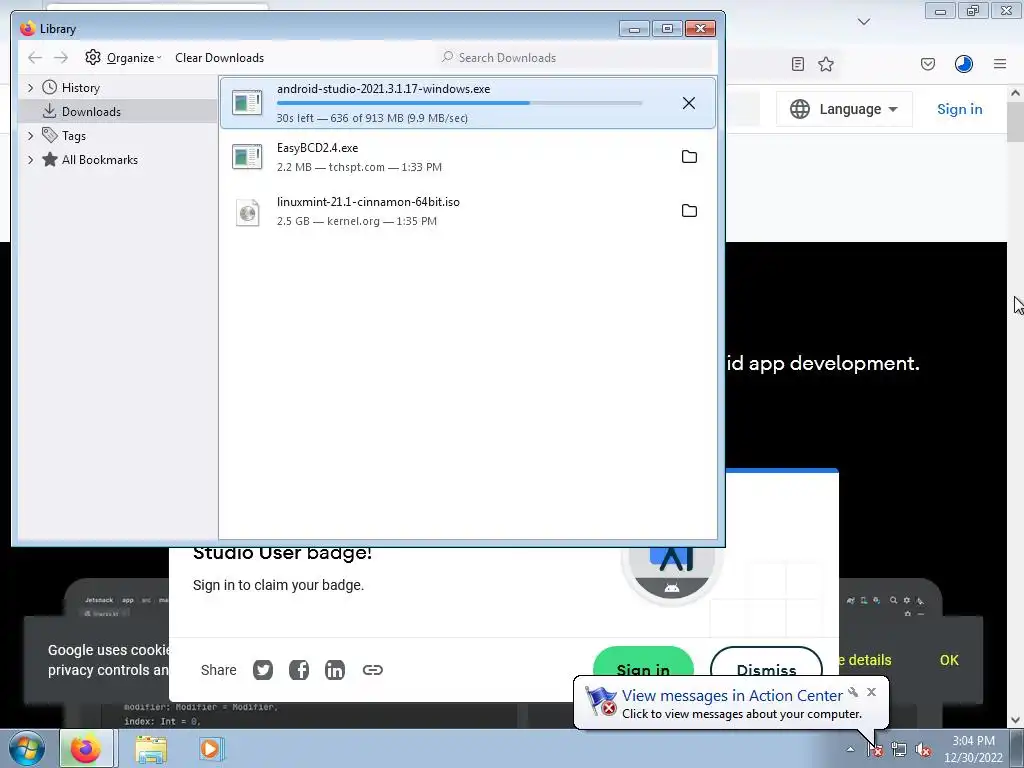
Task: Open Firefox hamburger menu
Action: [1000, 64]
